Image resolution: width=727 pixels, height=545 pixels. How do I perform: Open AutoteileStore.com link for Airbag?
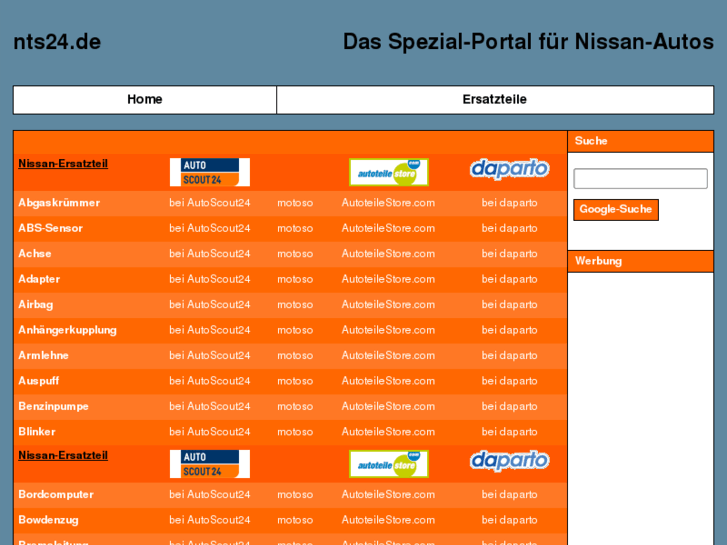click(x=389, y=305)
